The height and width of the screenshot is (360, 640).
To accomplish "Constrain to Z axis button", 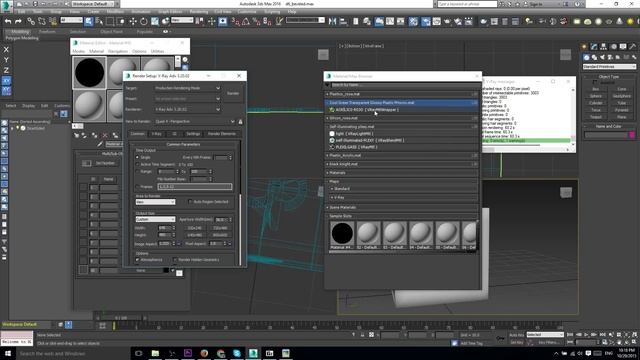I will (x=6, y=70).
